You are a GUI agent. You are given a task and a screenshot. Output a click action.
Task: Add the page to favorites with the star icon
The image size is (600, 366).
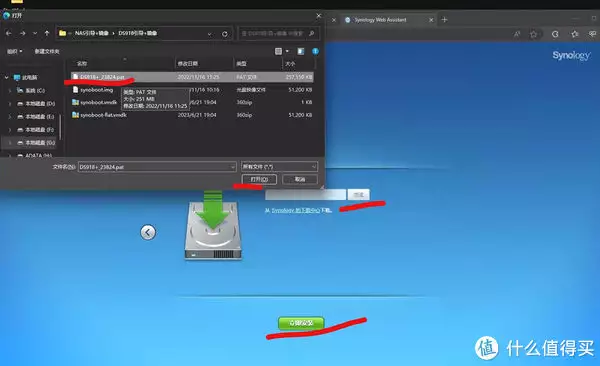point(533,34)
